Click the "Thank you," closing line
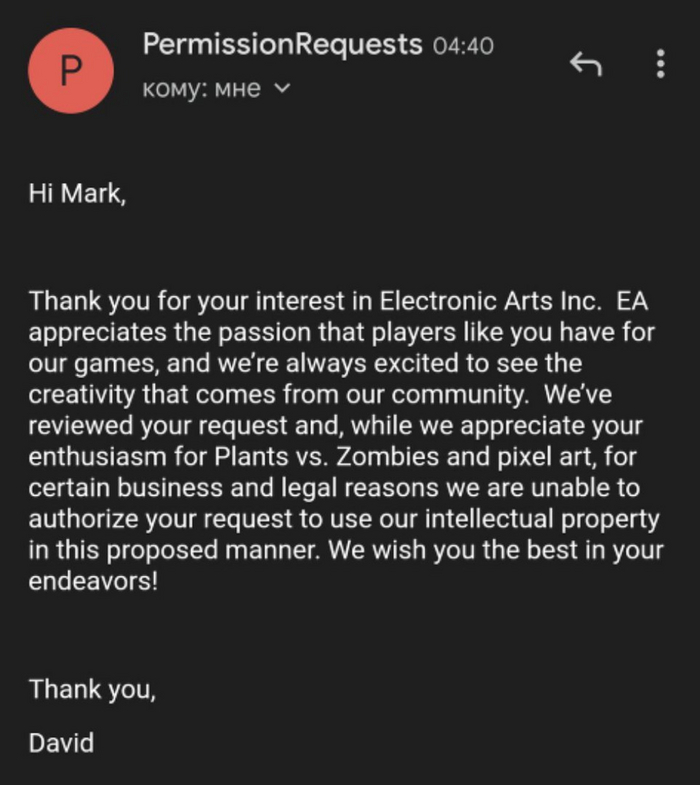Image resolution: width=700 pixels, height=785 pixels. pos(92,689)
